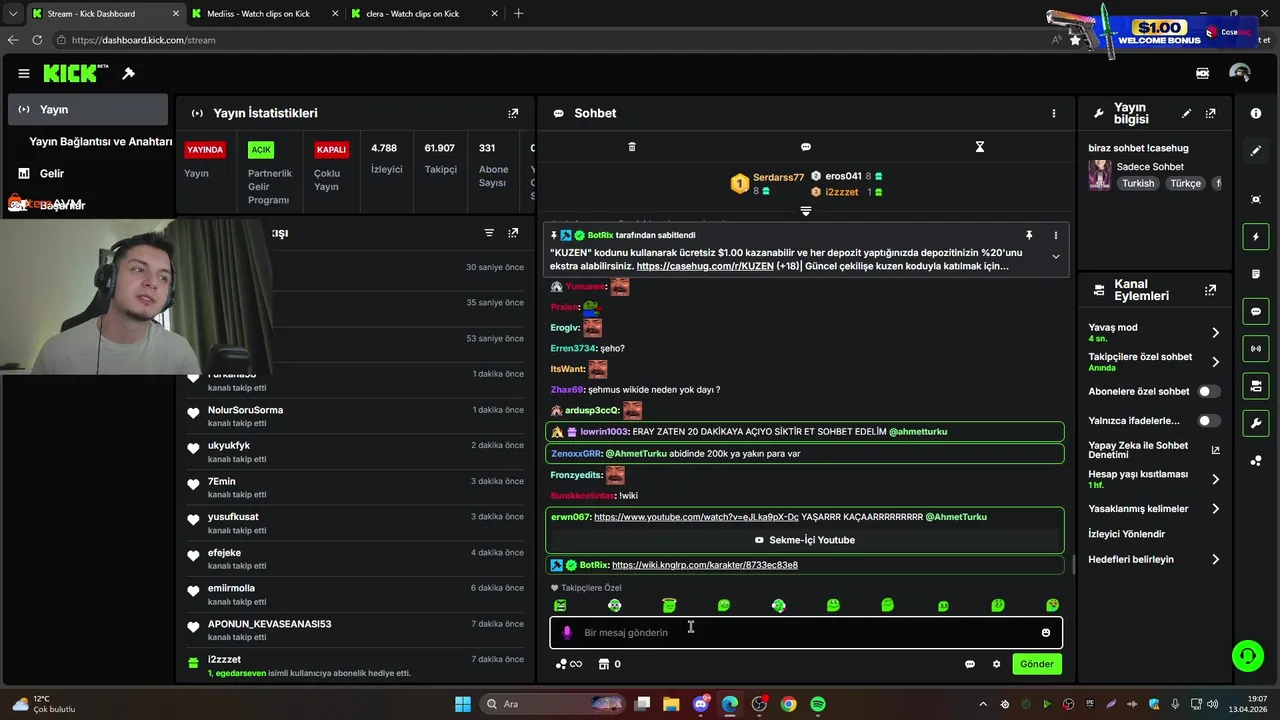Pop out the Yayın bilgisi panel
Image resolution: width=1280 pixels, height=720 pixels.
pyautogui.click(x=1211, y=113)
